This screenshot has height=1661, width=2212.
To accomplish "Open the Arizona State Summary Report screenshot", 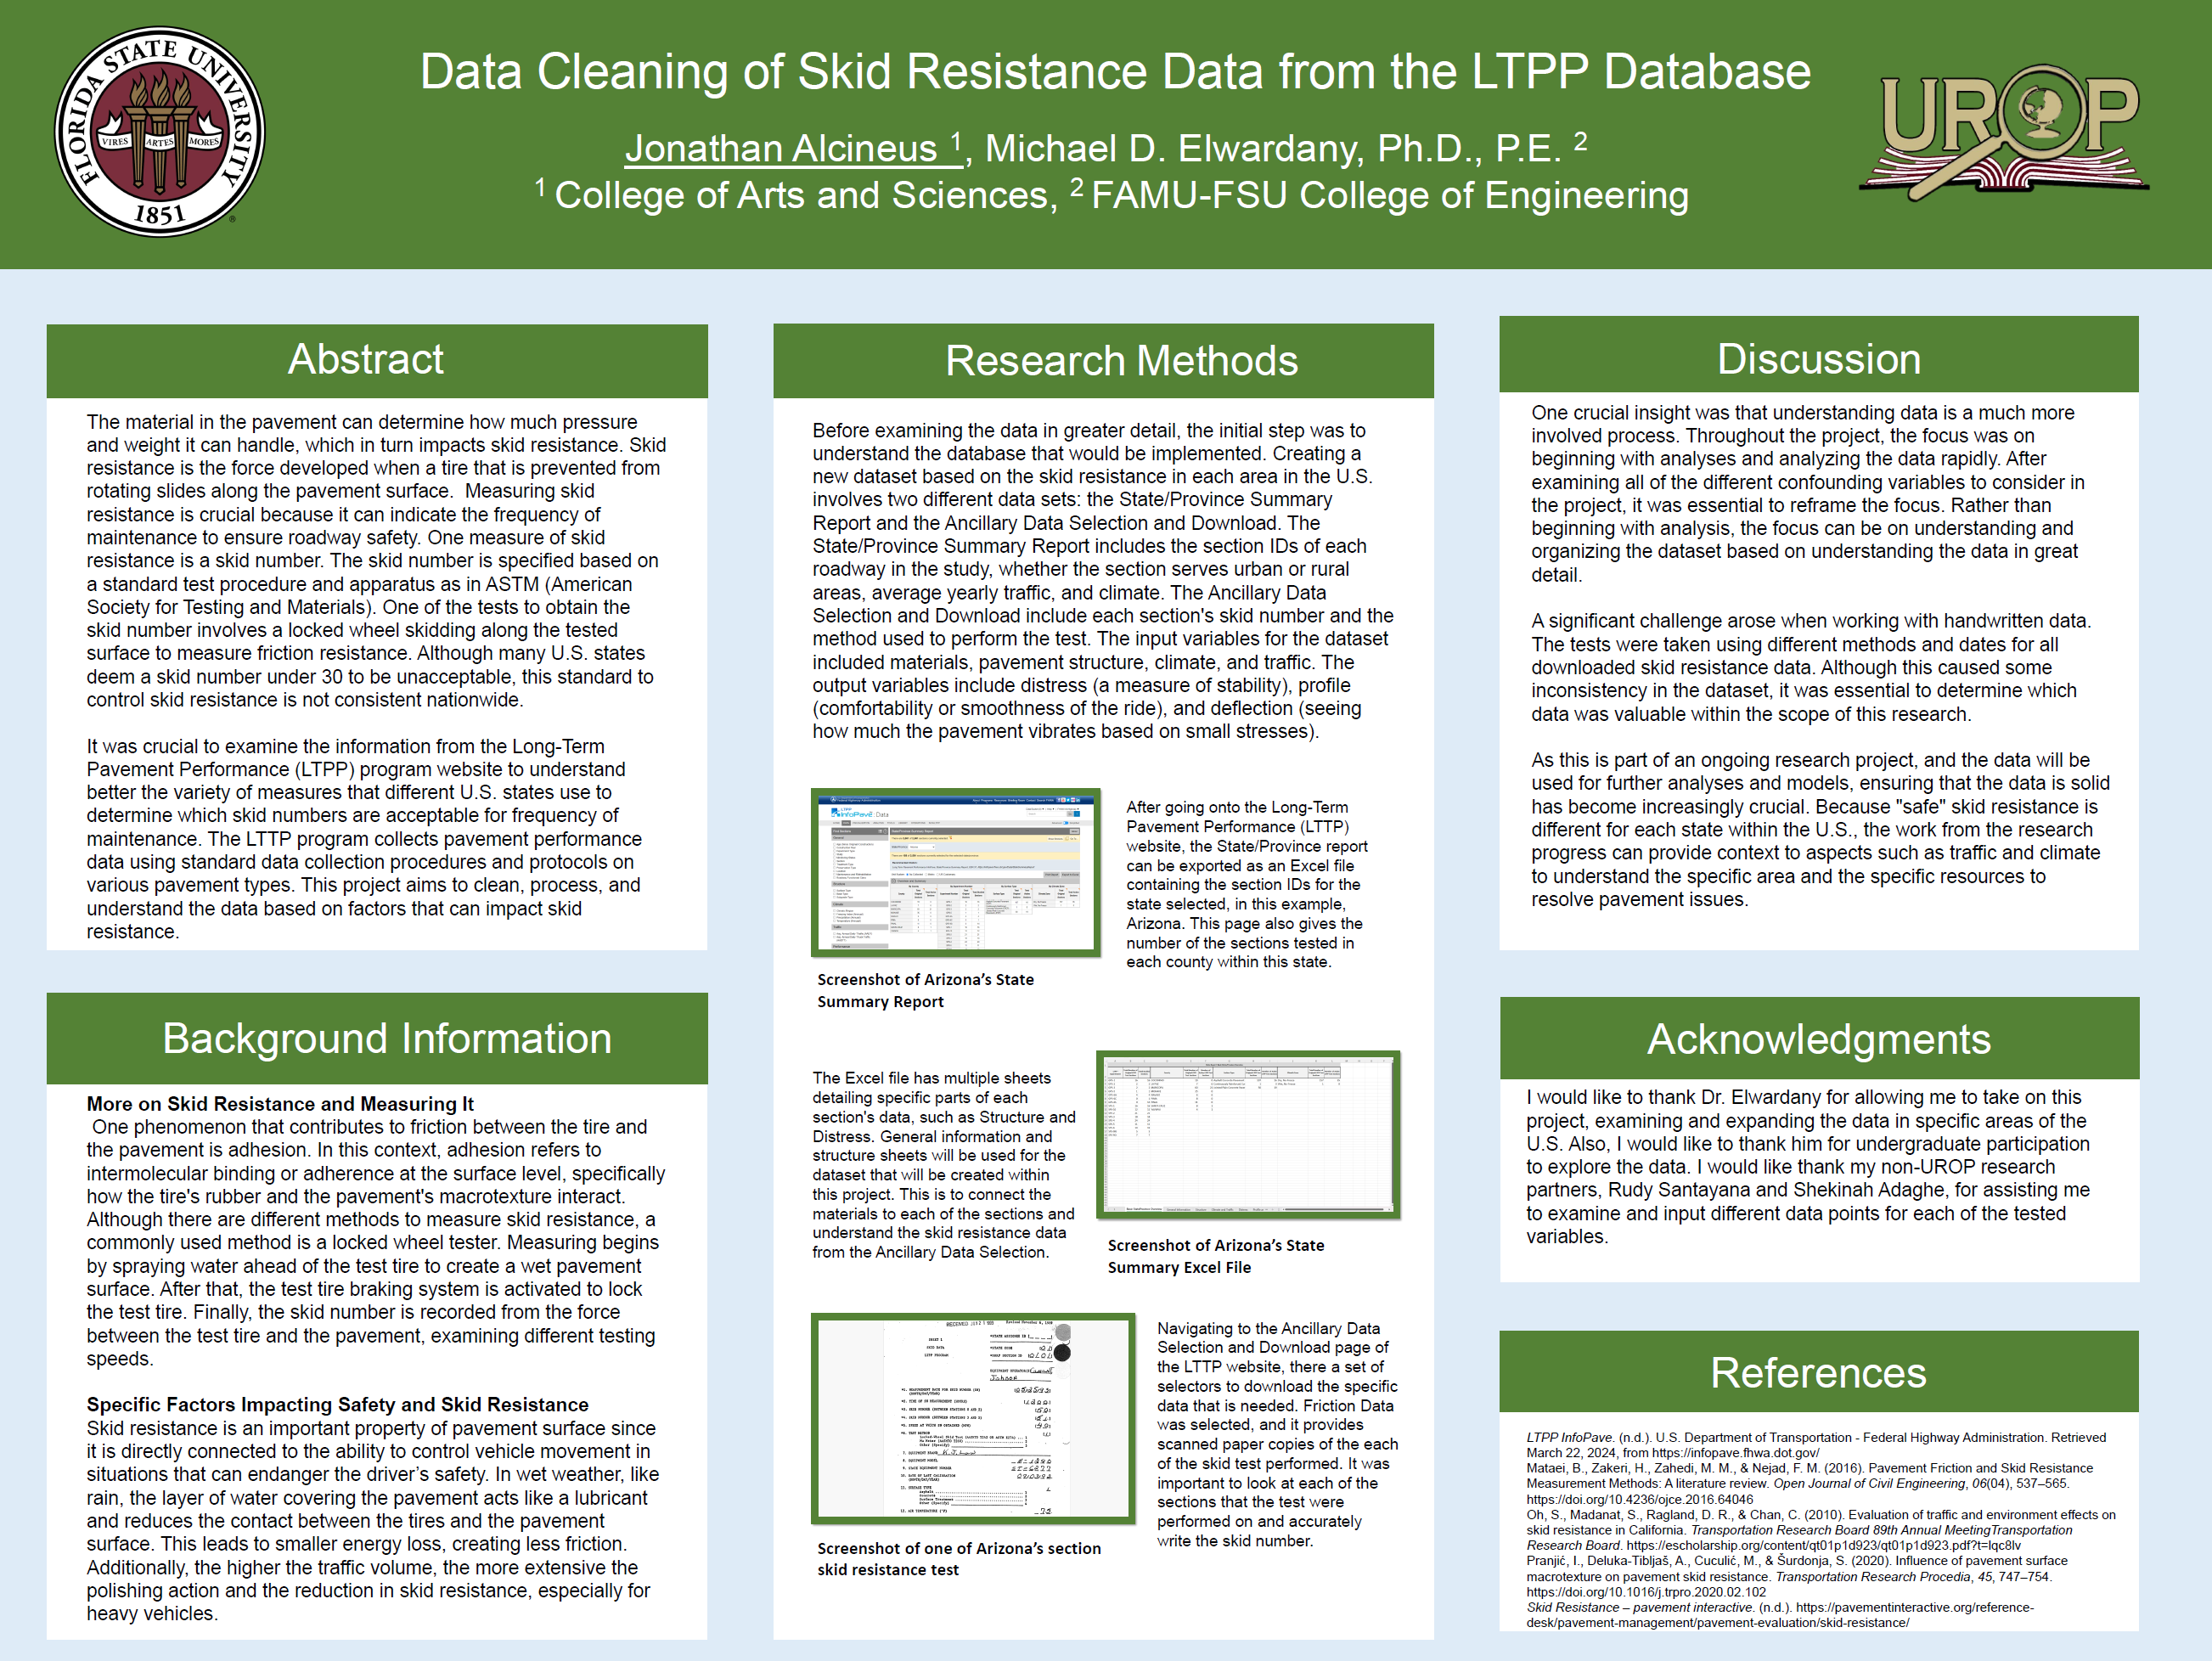I will [955, 871].
